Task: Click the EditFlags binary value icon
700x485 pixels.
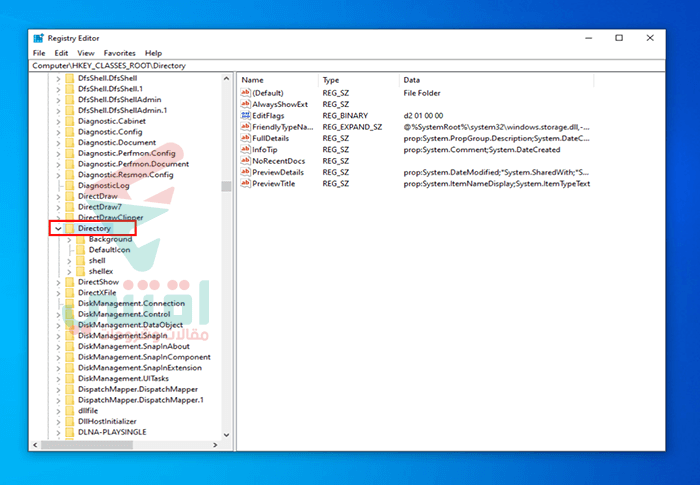Action: (246, 115)
